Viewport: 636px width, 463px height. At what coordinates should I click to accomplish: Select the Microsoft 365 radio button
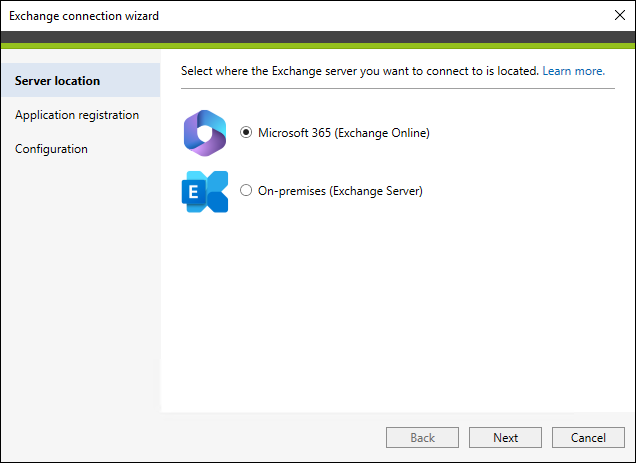click(x=246, y=132)
